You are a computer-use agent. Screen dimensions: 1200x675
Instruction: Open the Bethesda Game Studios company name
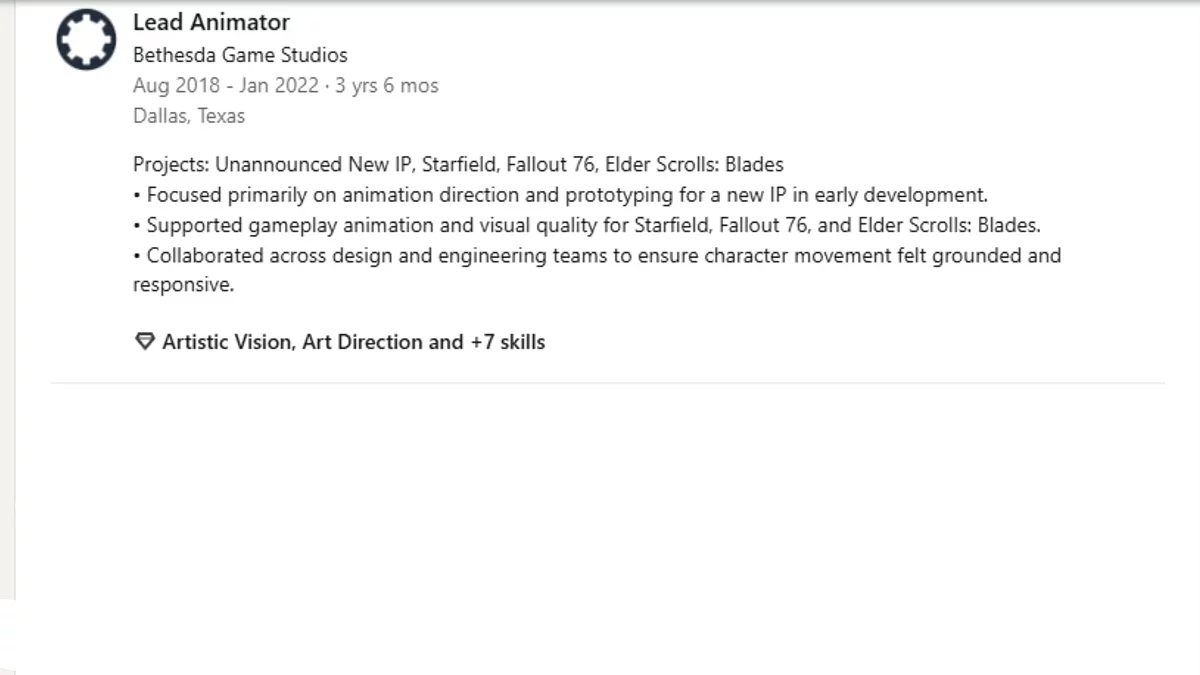point(240,55)
